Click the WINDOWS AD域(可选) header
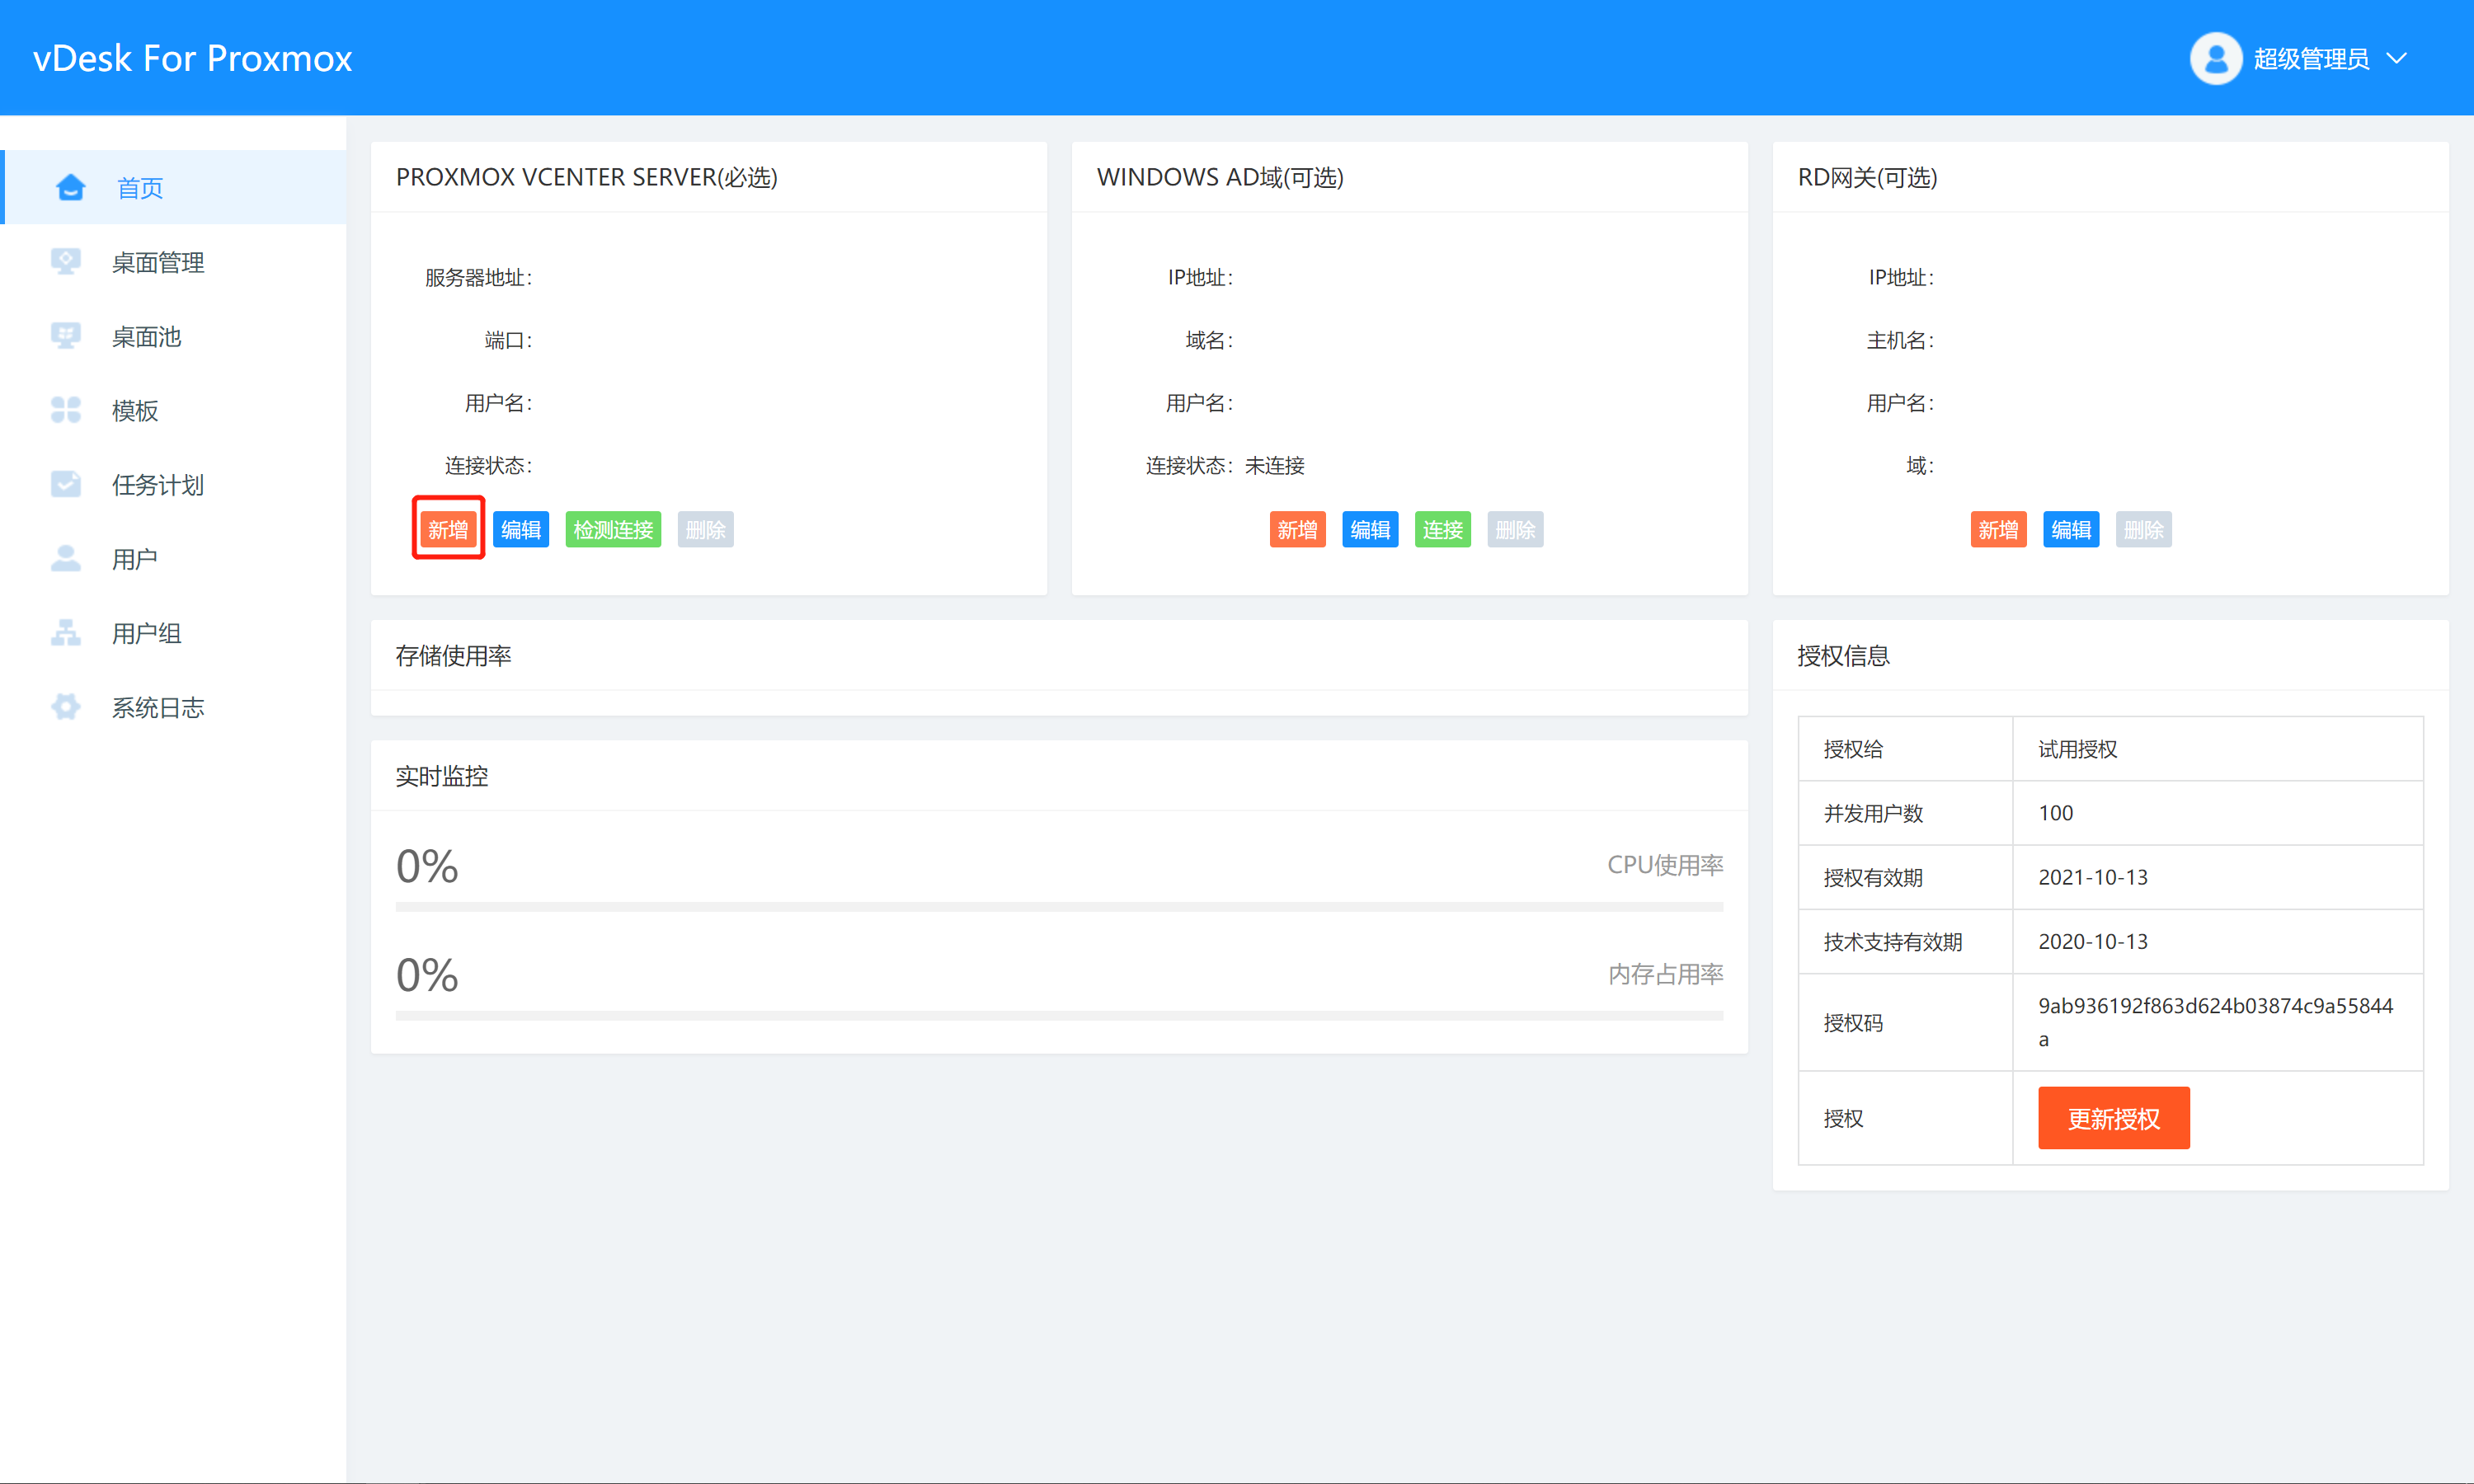The image size is (2474, 1484). click(1220, 177)
